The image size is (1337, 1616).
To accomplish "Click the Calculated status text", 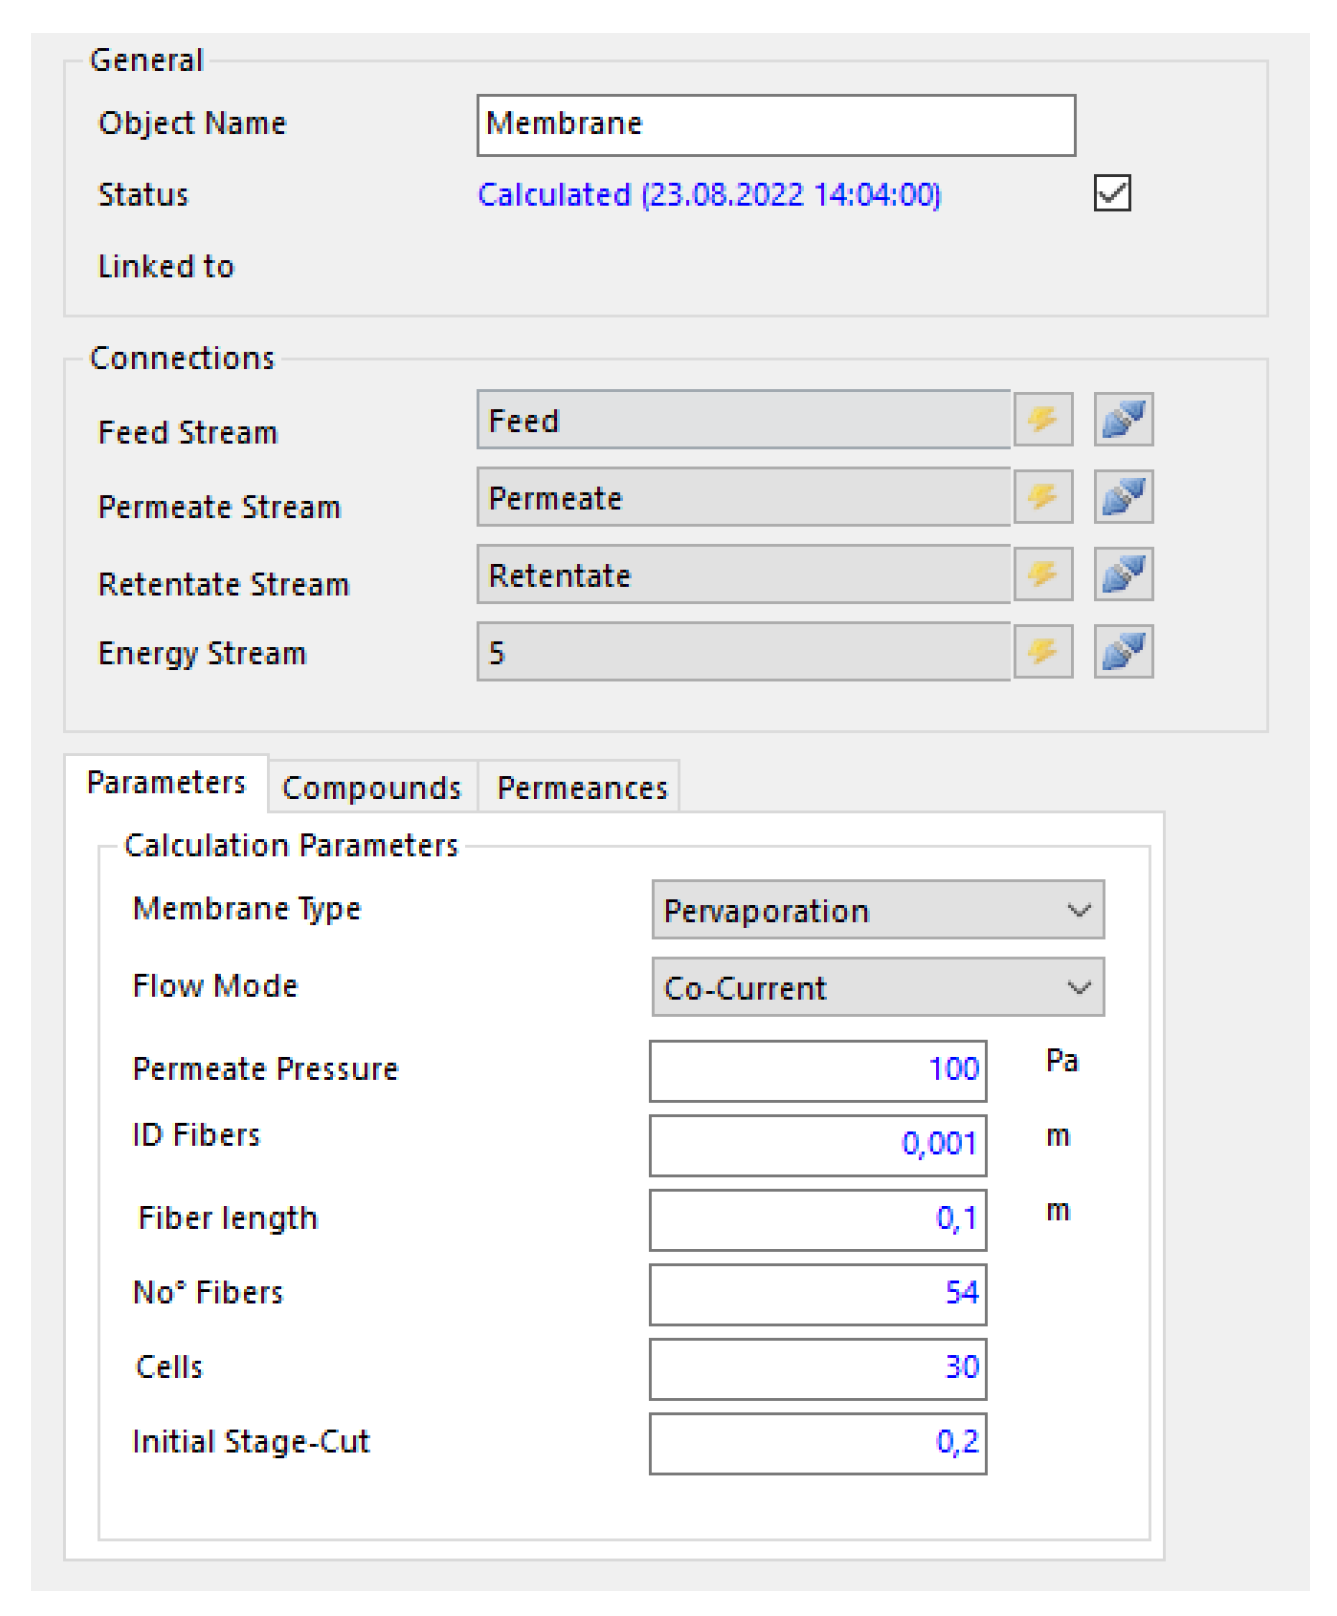I will point(708,194).
